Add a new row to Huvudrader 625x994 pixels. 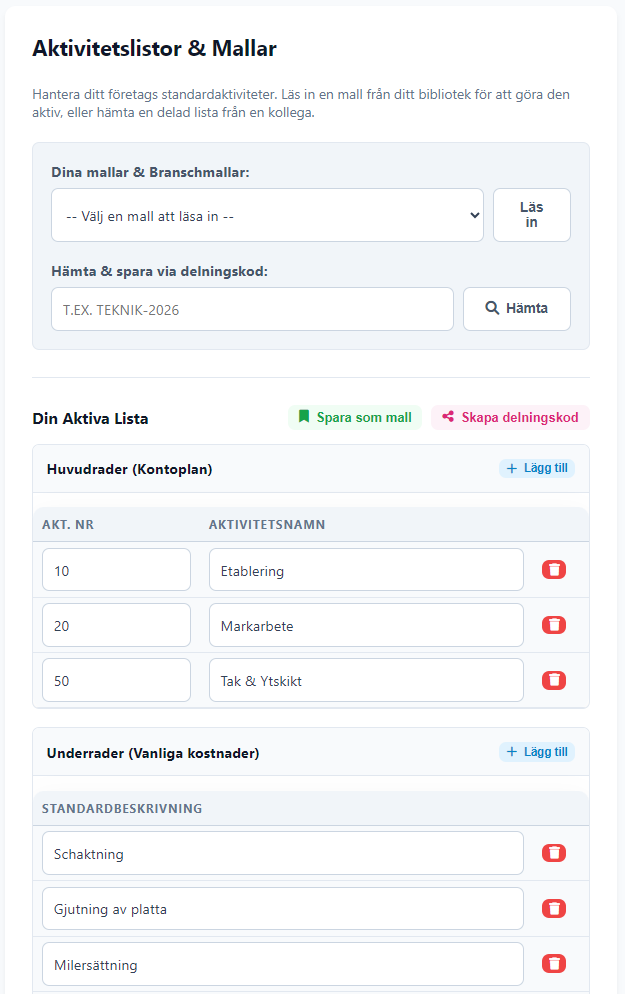pyautogui.click(x=537, y=468)
